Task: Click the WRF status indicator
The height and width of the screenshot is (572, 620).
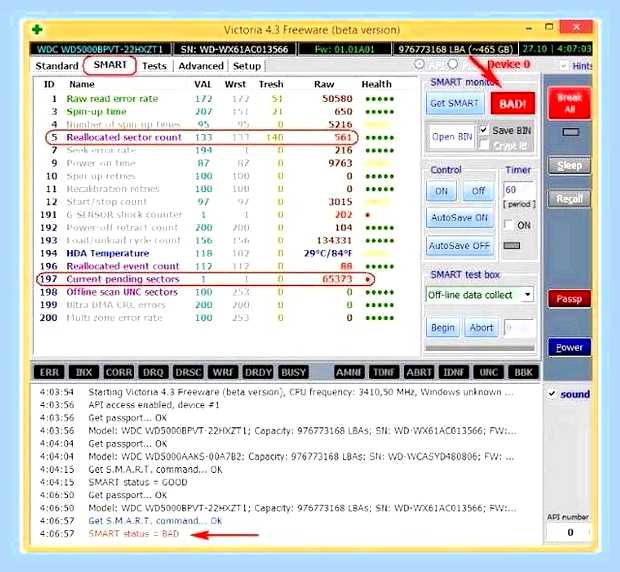Action: point(223,372)
